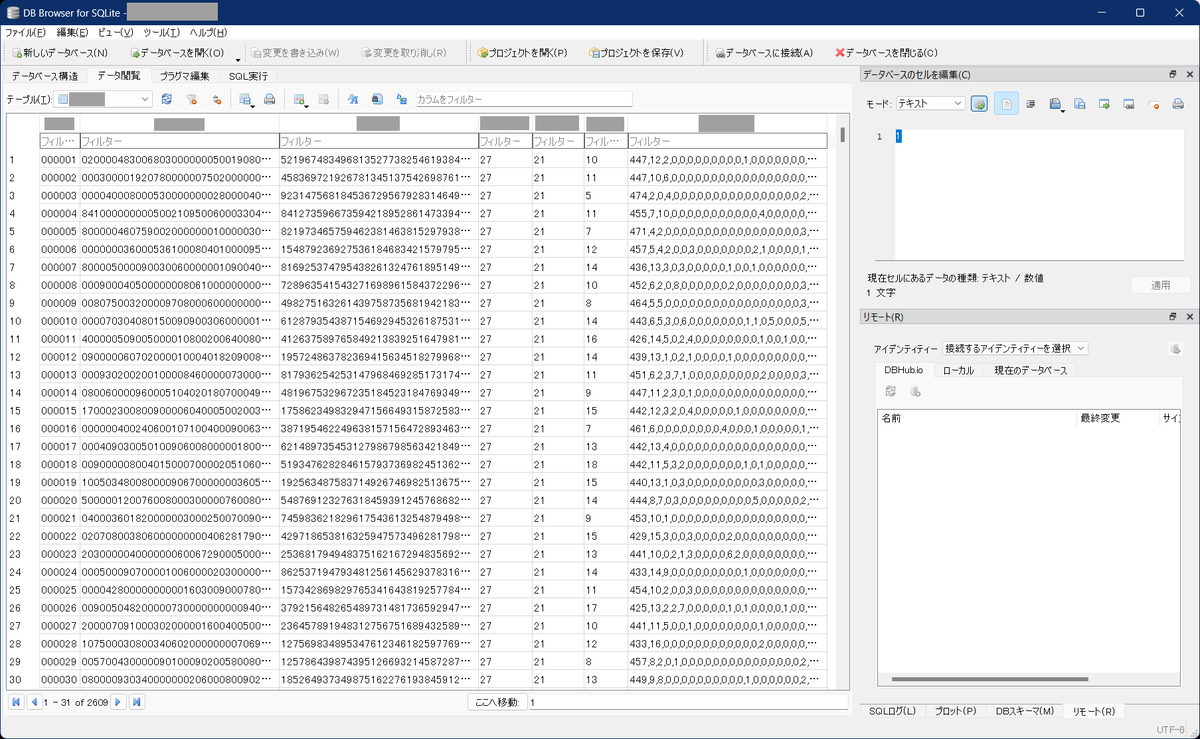Toggle auto-switch mode icon beside mode combo
1200x739 pixels.
coord(979,103)
